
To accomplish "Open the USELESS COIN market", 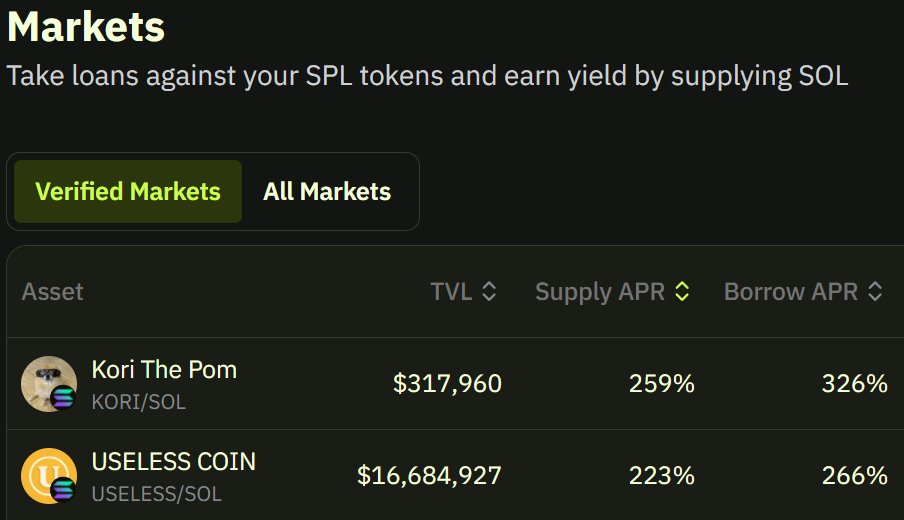I will pos(174,462).
